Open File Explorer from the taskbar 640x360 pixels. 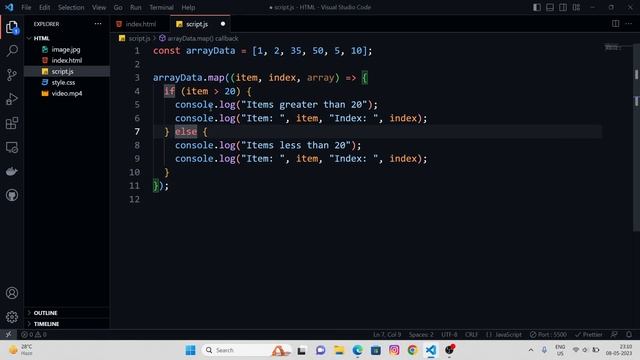point(339,350)
